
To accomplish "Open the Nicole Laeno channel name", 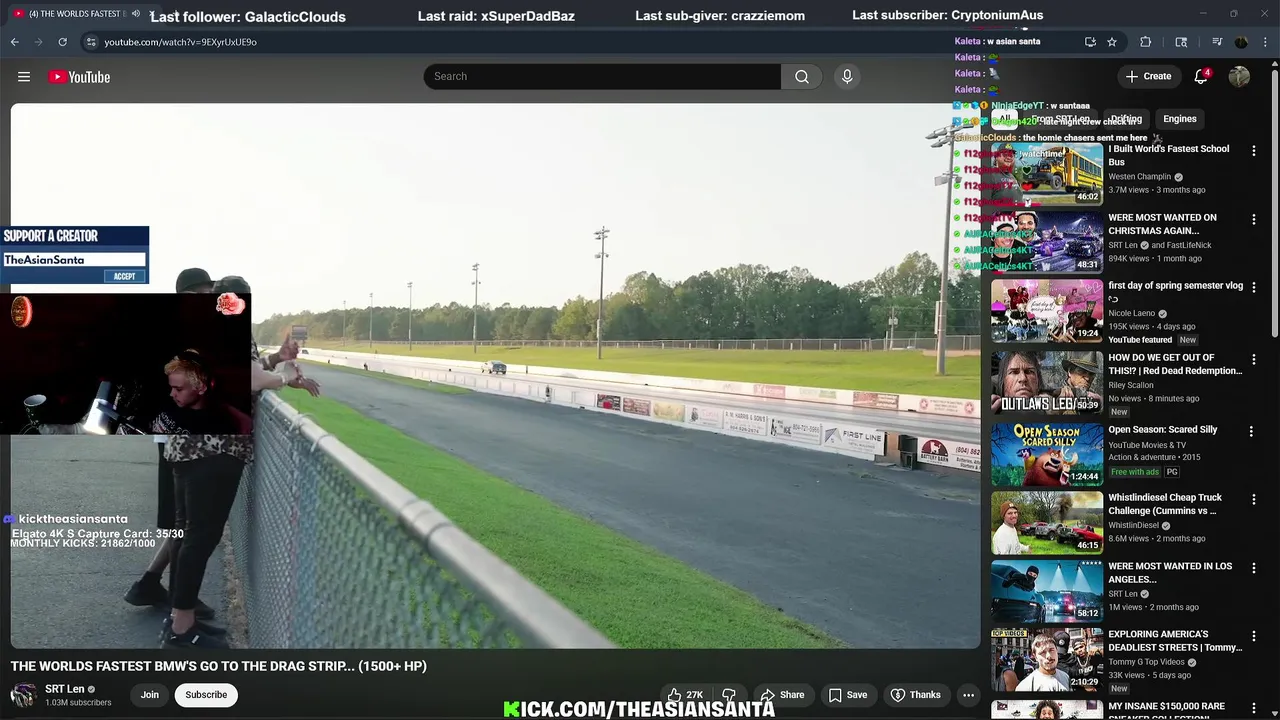I will [1131, 313].
